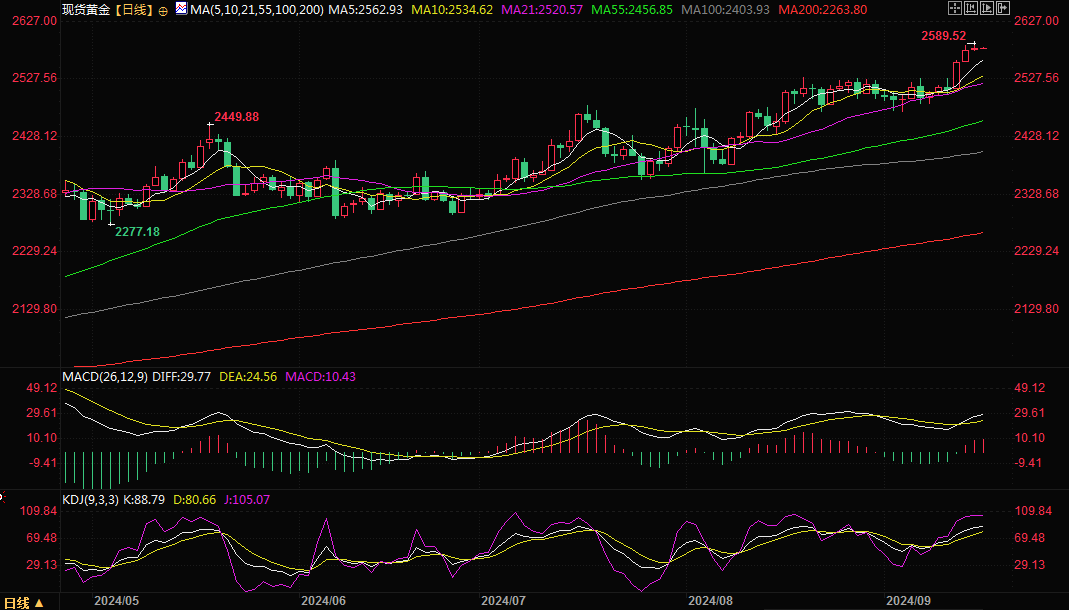Click the MA5 value label
This screenshot has width=1069, height=610.
tap(367, 10)
